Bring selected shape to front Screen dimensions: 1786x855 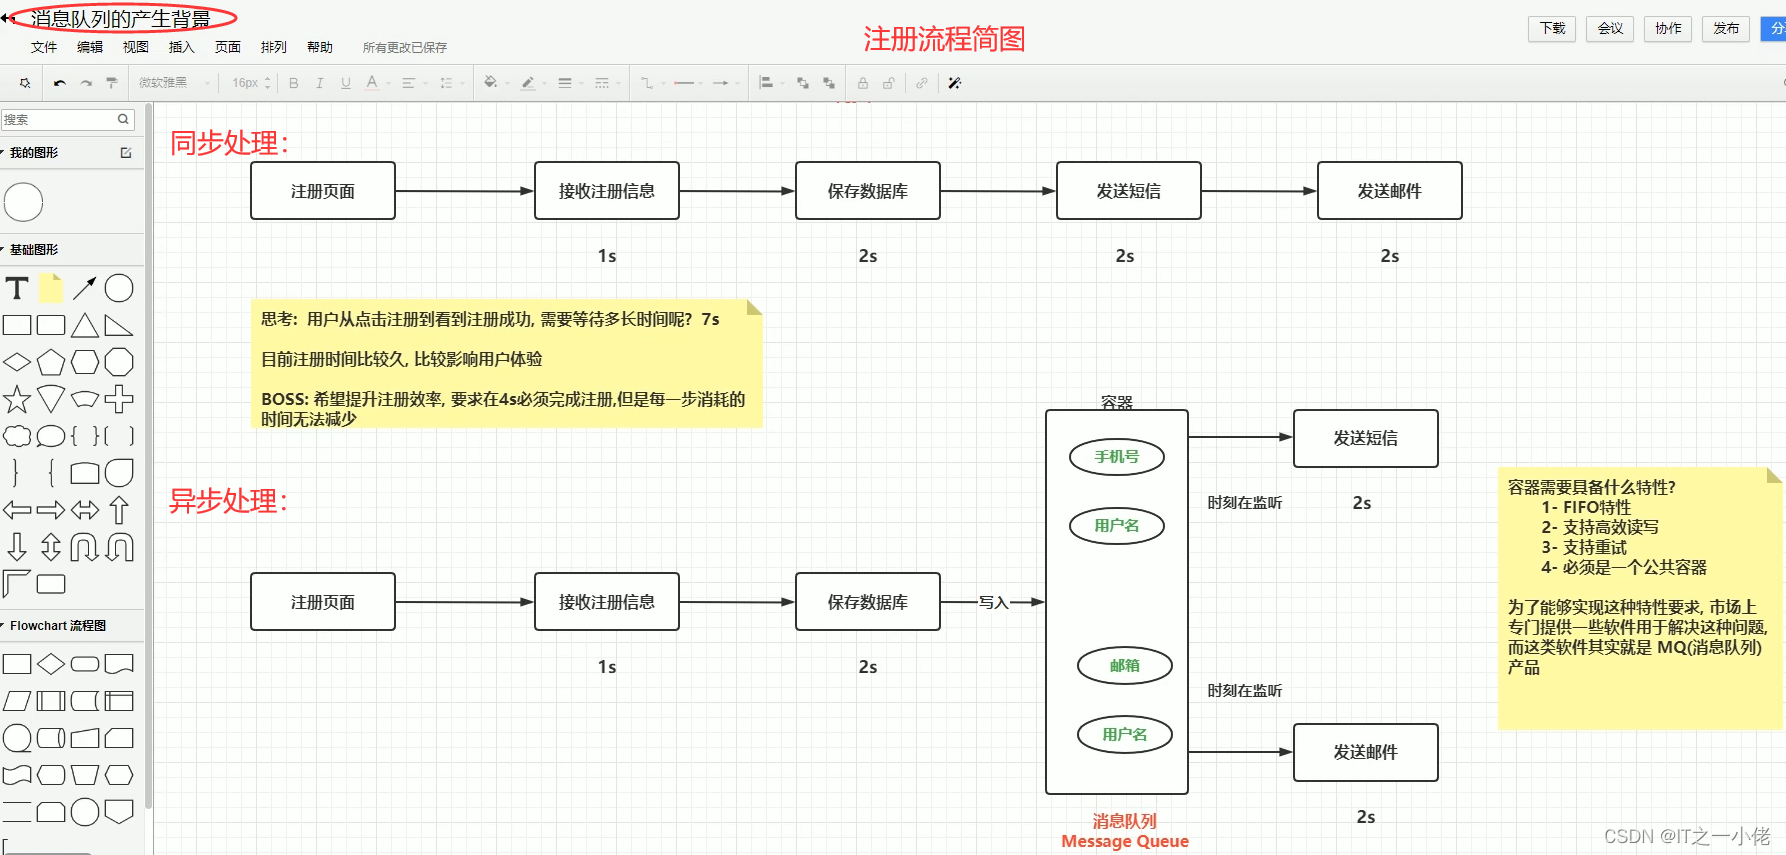click(803, 83)
